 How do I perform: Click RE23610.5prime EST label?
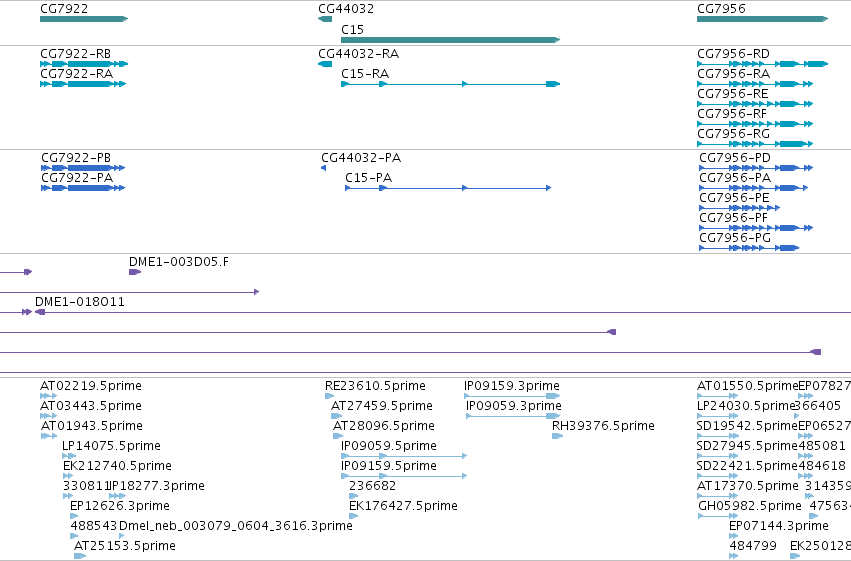(x=376, y=386)
